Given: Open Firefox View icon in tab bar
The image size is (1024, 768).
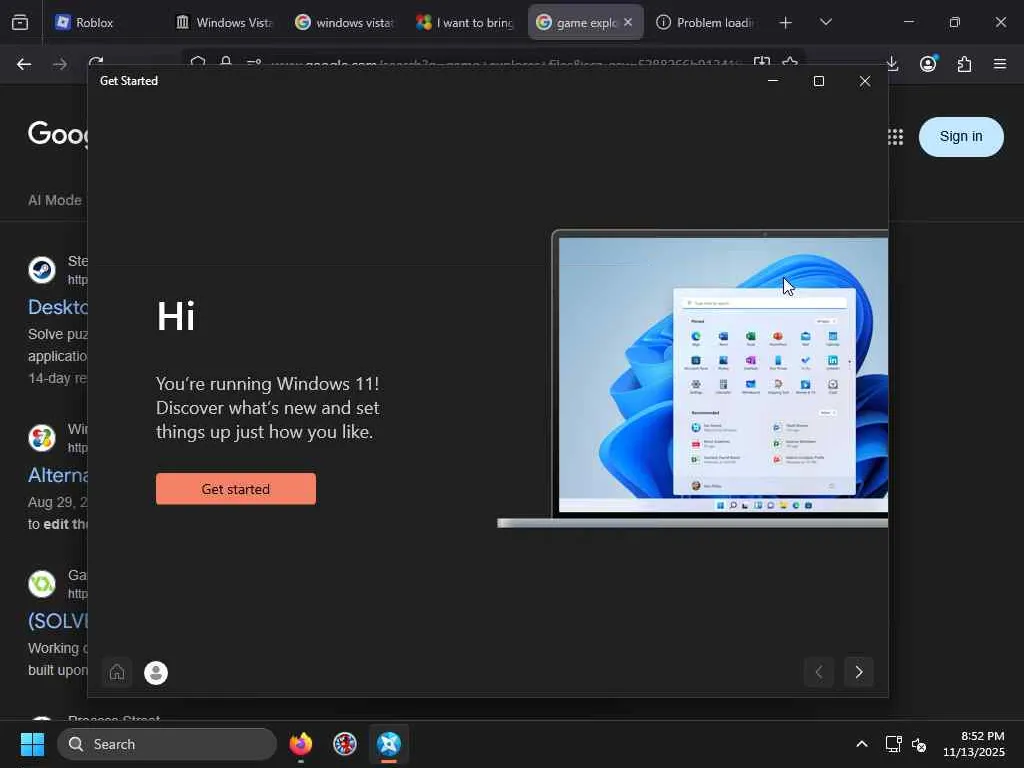Looking at the screenshot, I should [20, 22].
